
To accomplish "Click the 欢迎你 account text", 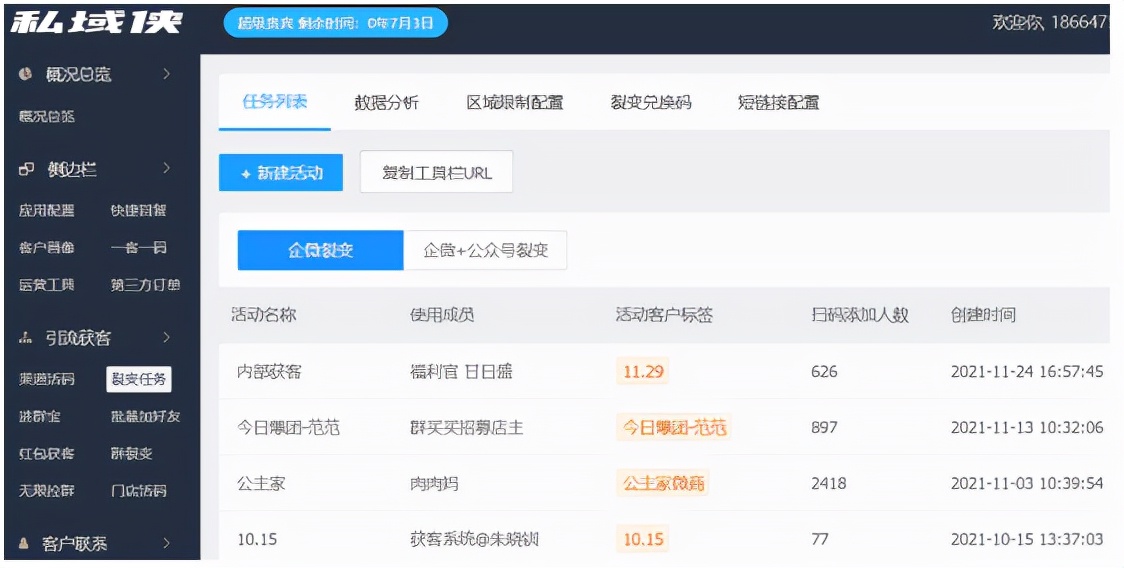I will (x=1049, y=22).
